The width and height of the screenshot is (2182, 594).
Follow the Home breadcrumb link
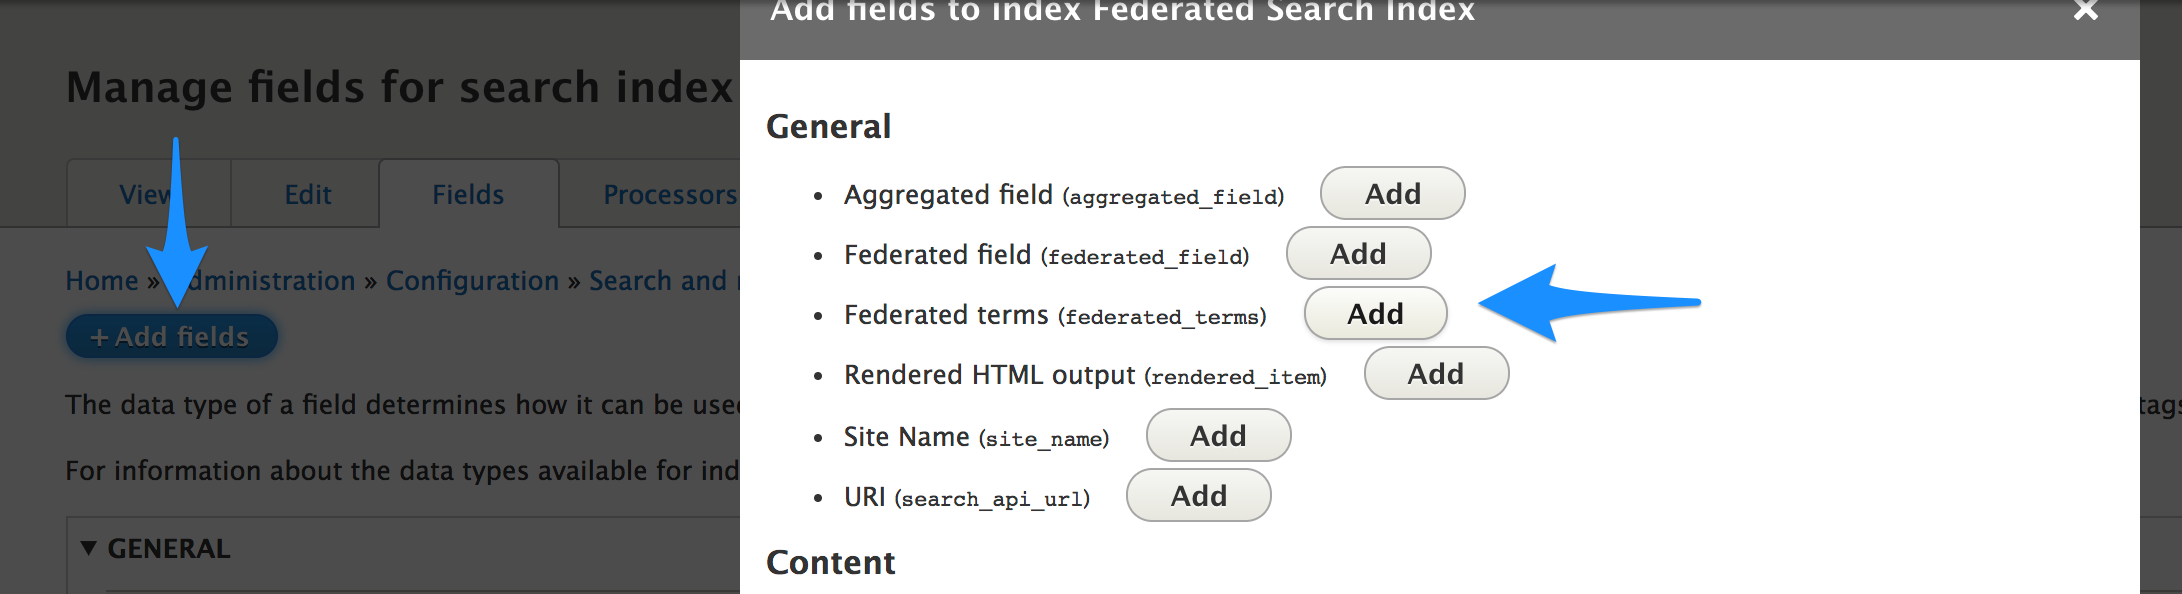coord(101,281)
